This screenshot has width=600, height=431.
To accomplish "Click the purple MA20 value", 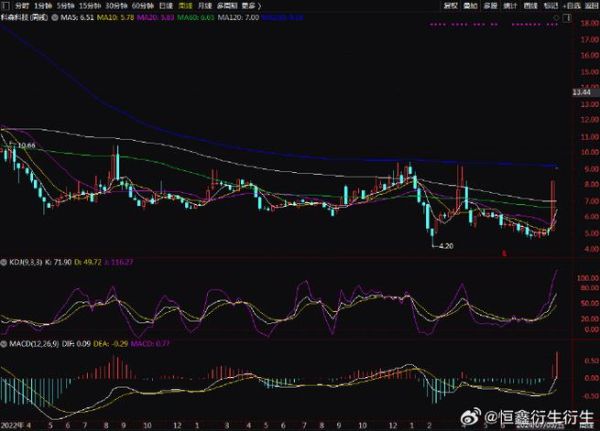I will pos(156,18).
